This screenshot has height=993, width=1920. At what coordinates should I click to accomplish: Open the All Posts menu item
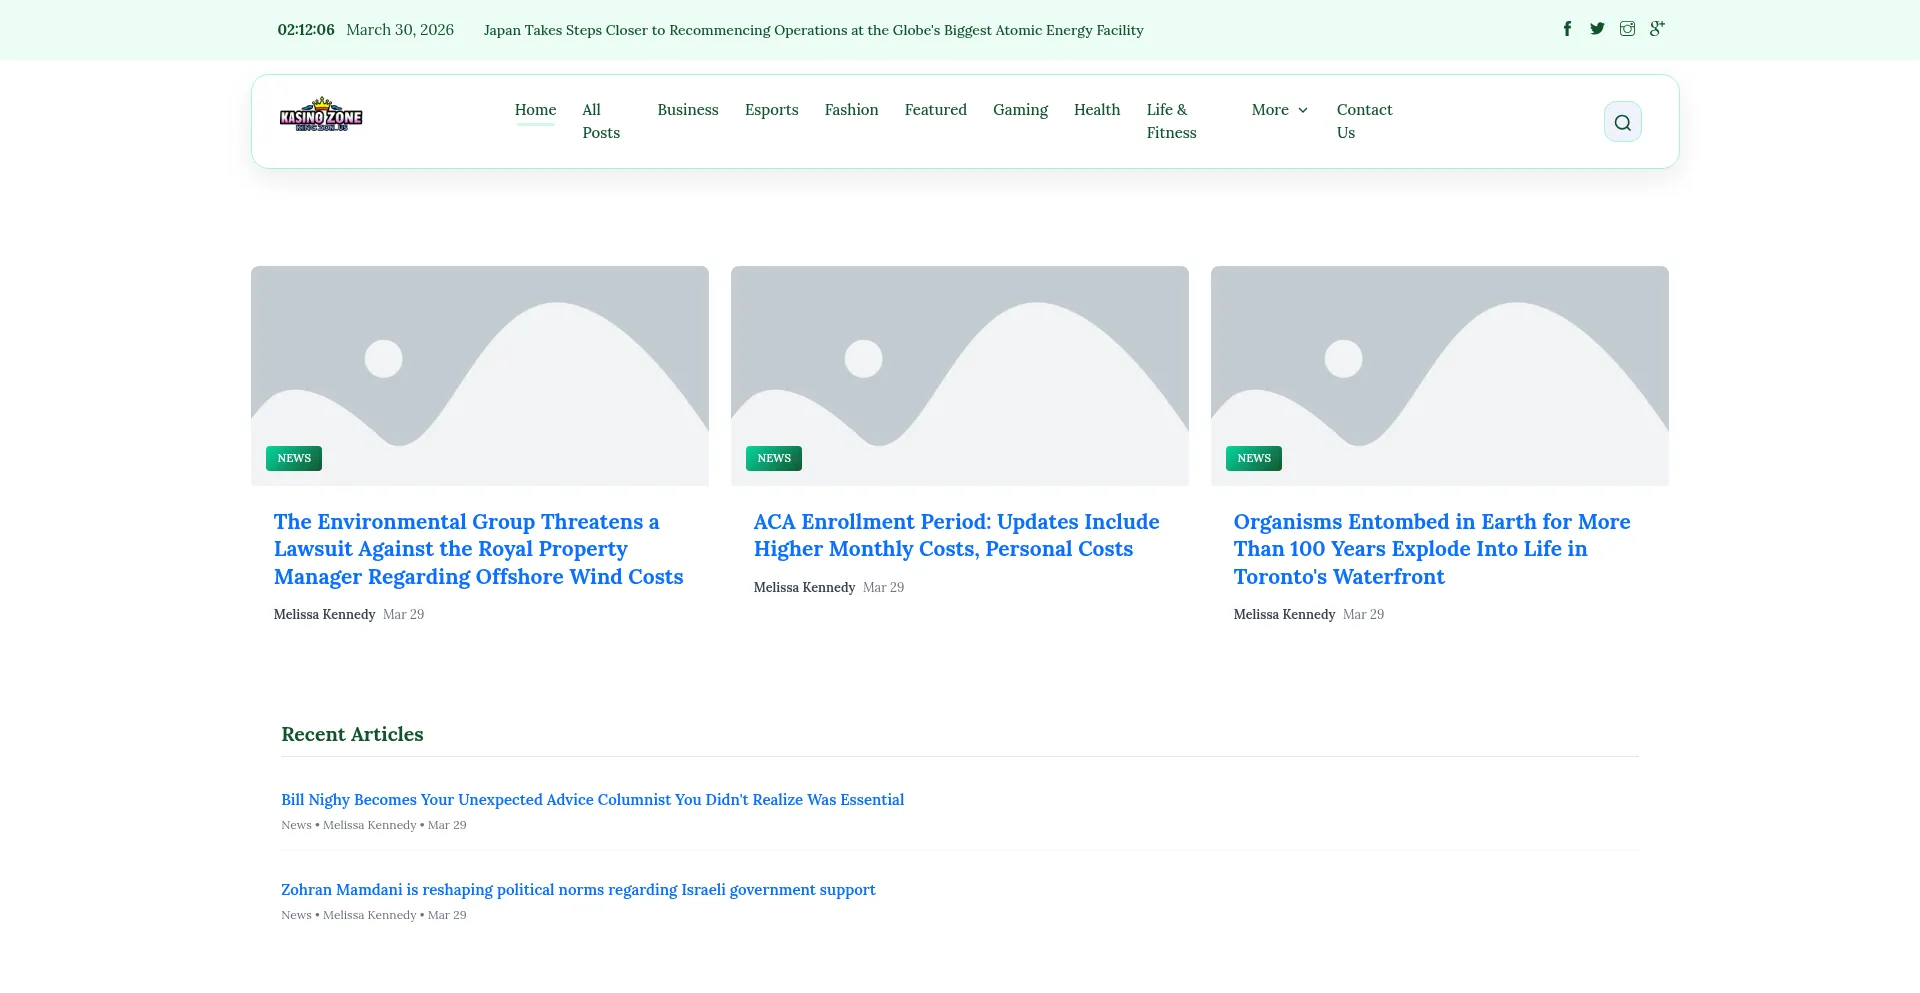coord(601,121)
